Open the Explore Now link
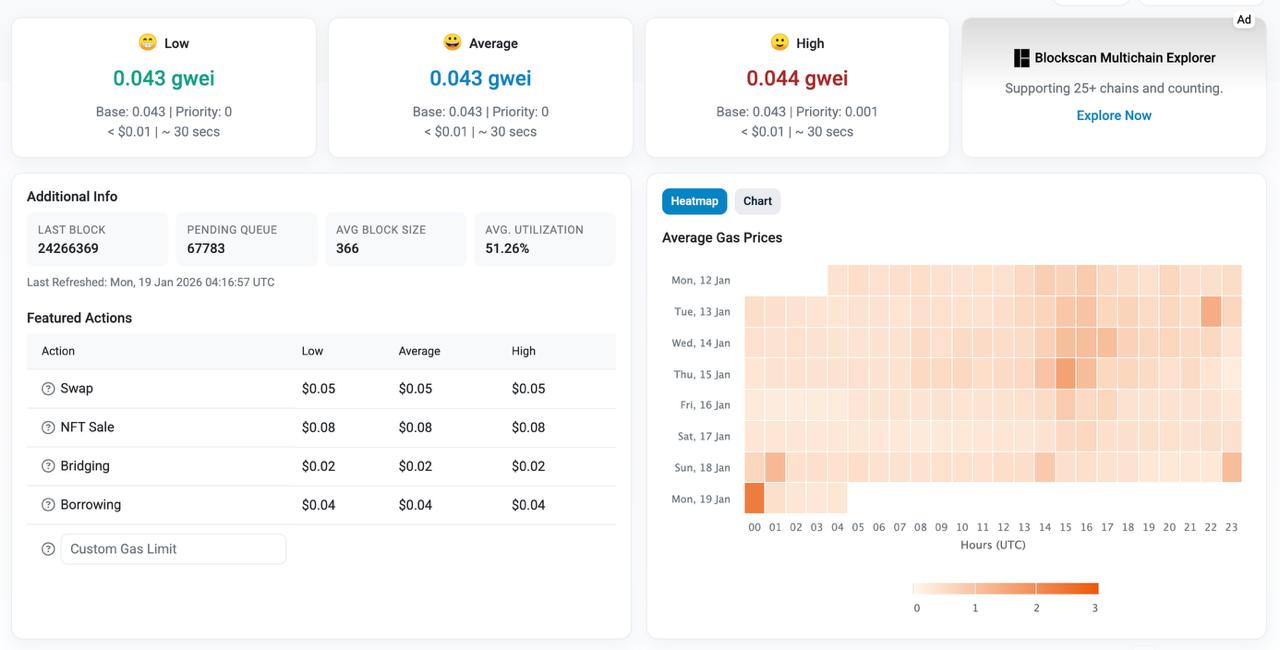Screen dimensions: 1280x650 [1113, 115]
